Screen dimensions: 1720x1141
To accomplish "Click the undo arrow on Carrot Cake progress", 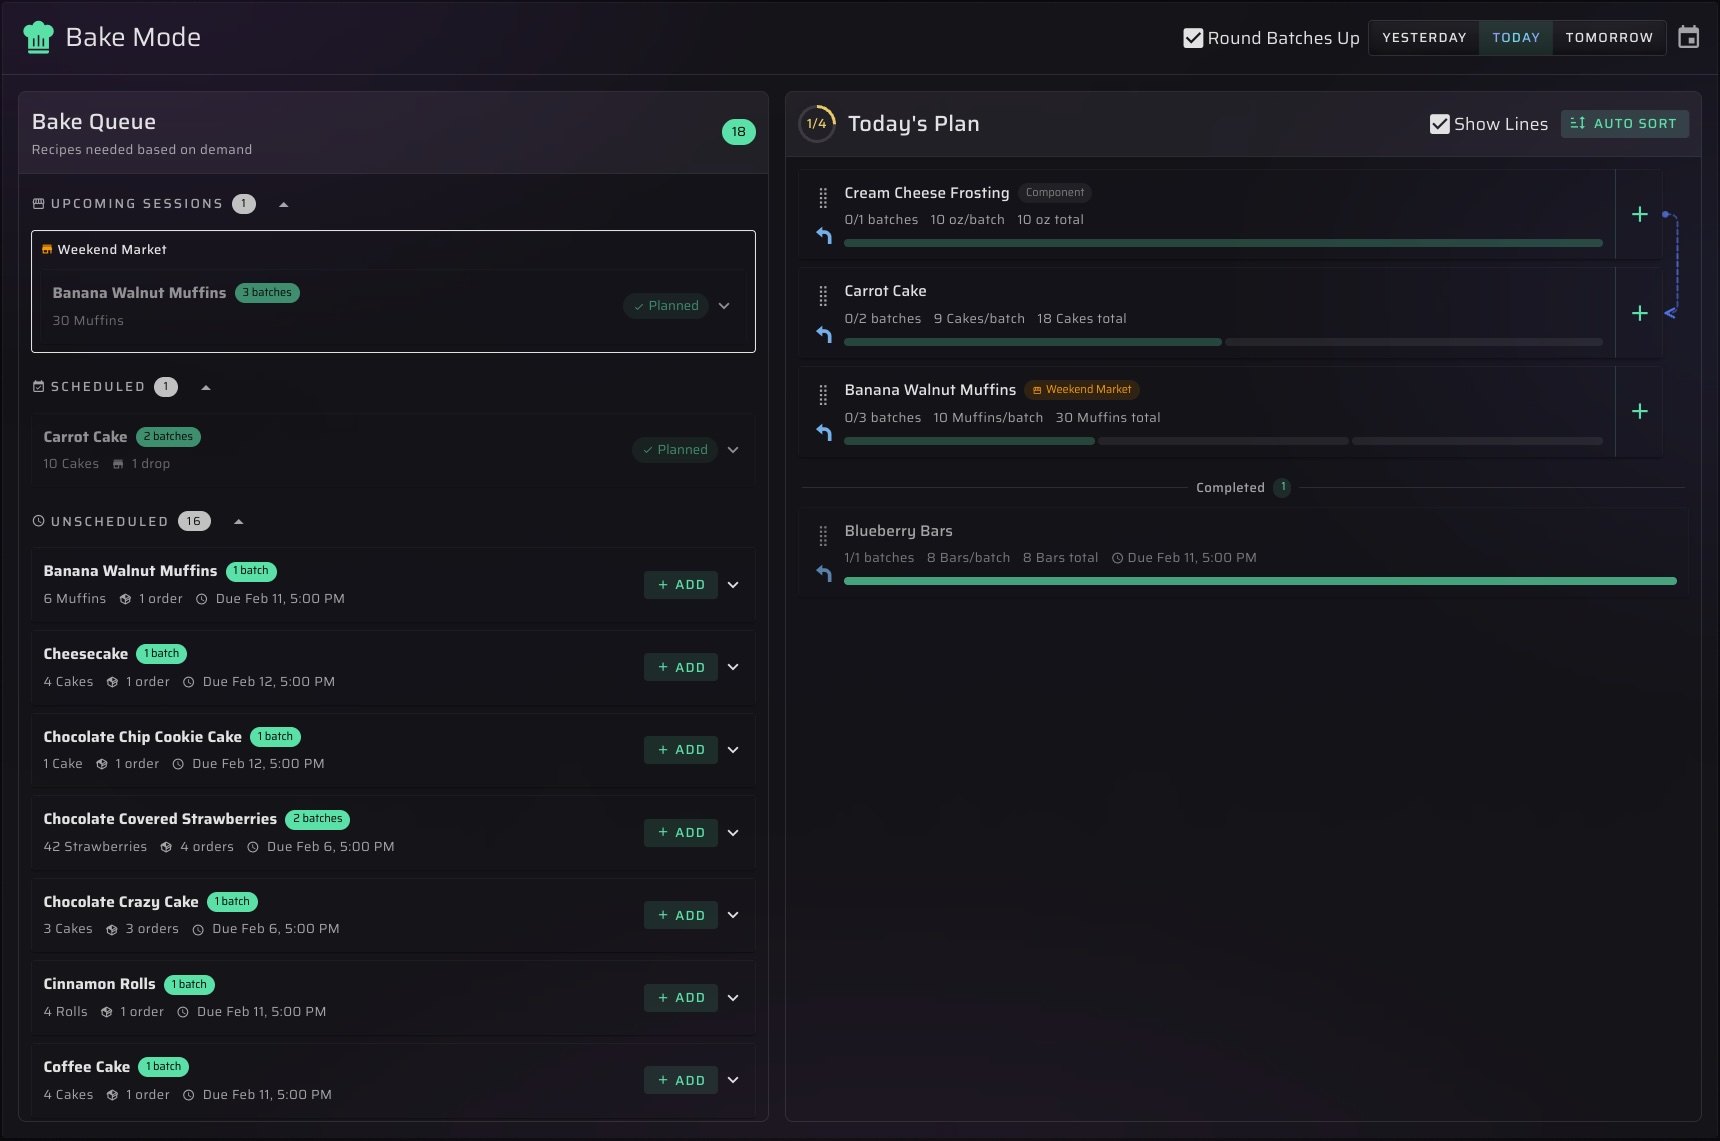I will click(824, 335).
